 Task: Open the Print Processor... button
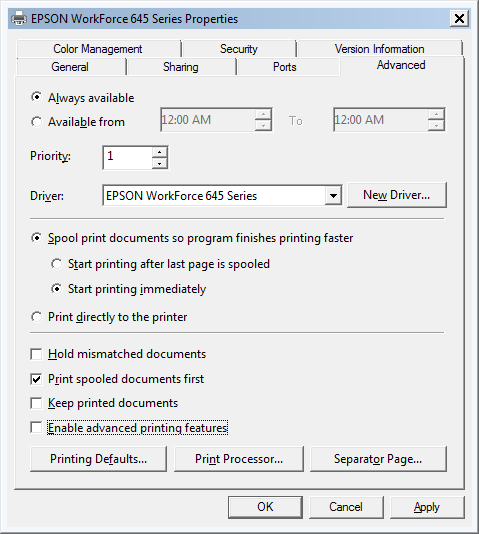point(239,459)
